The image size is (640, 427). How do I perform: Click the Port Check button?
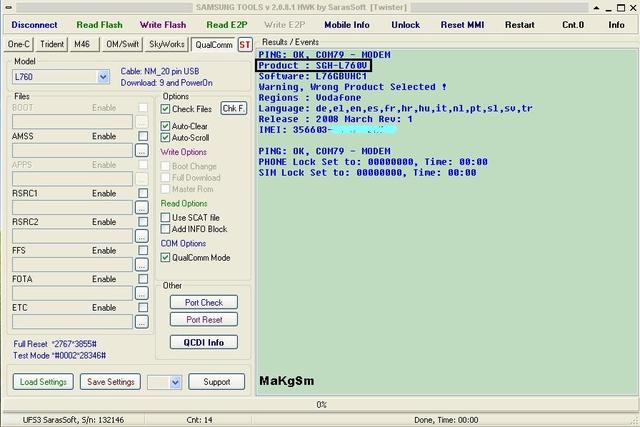(x=204, y=302)
